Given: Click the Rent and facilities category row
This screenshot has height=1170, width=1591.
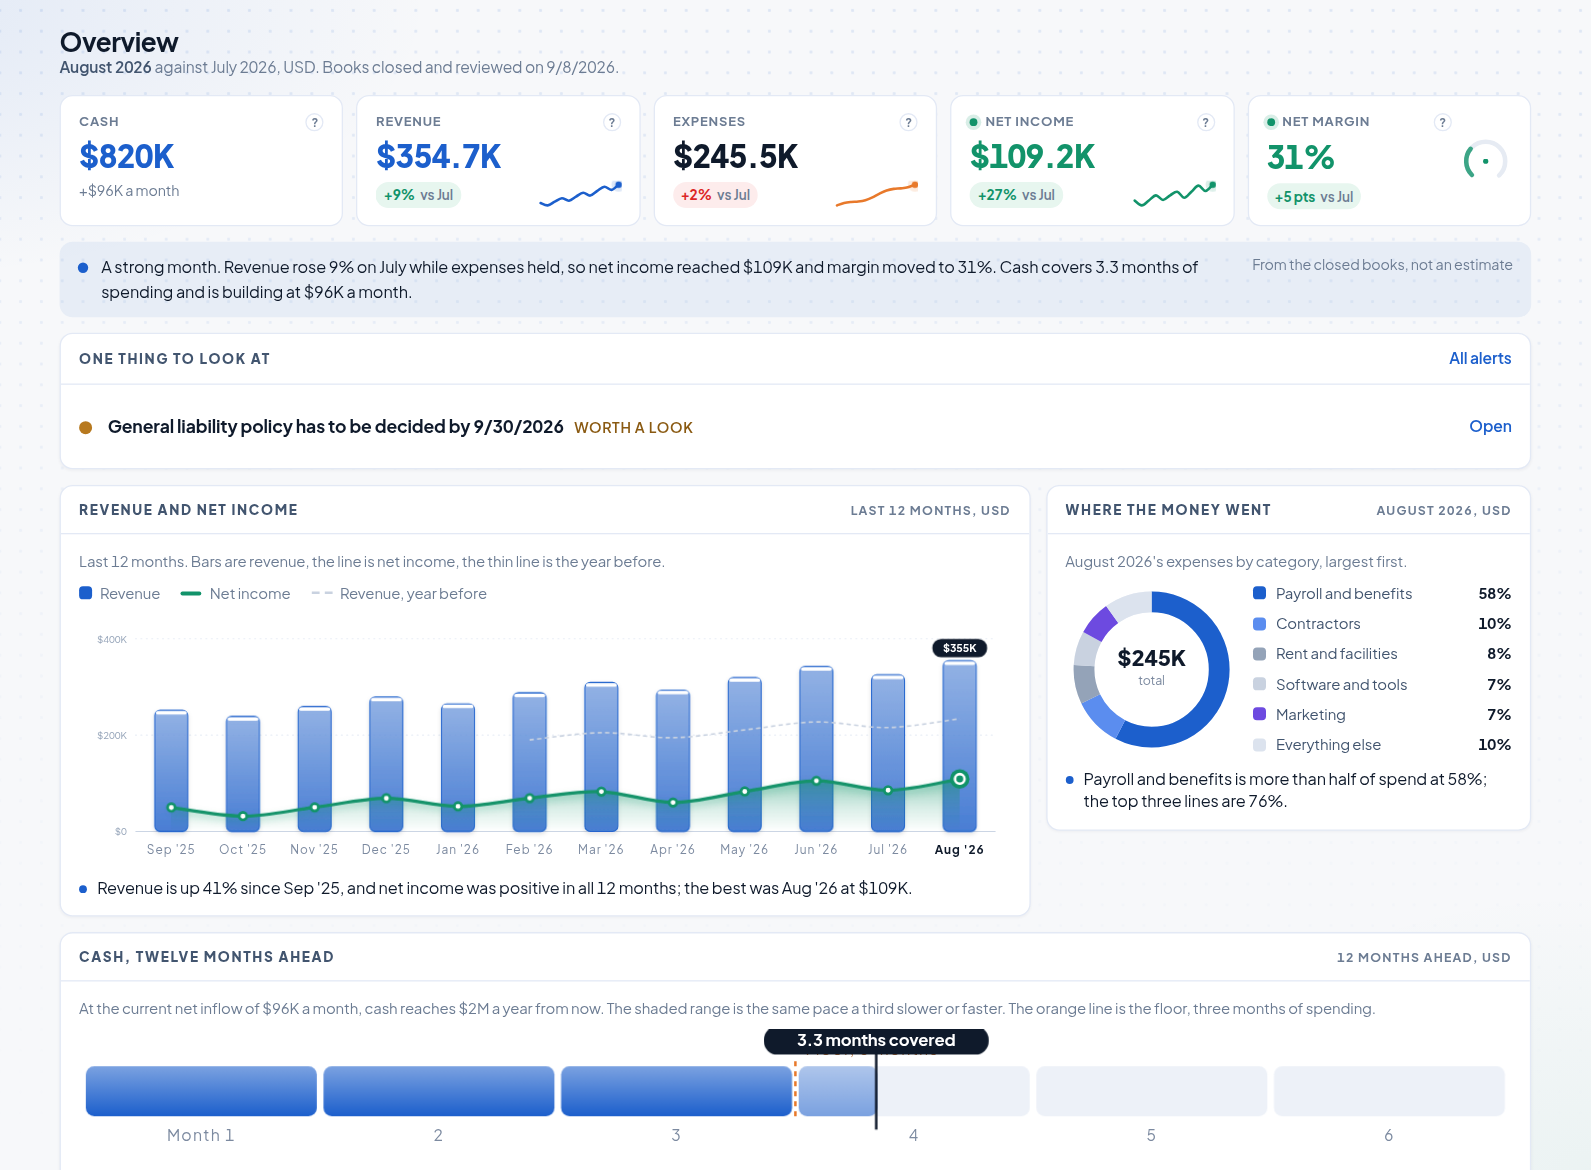Looking at the screenshot, I should pyautogui.click(x=1382, y=654).
